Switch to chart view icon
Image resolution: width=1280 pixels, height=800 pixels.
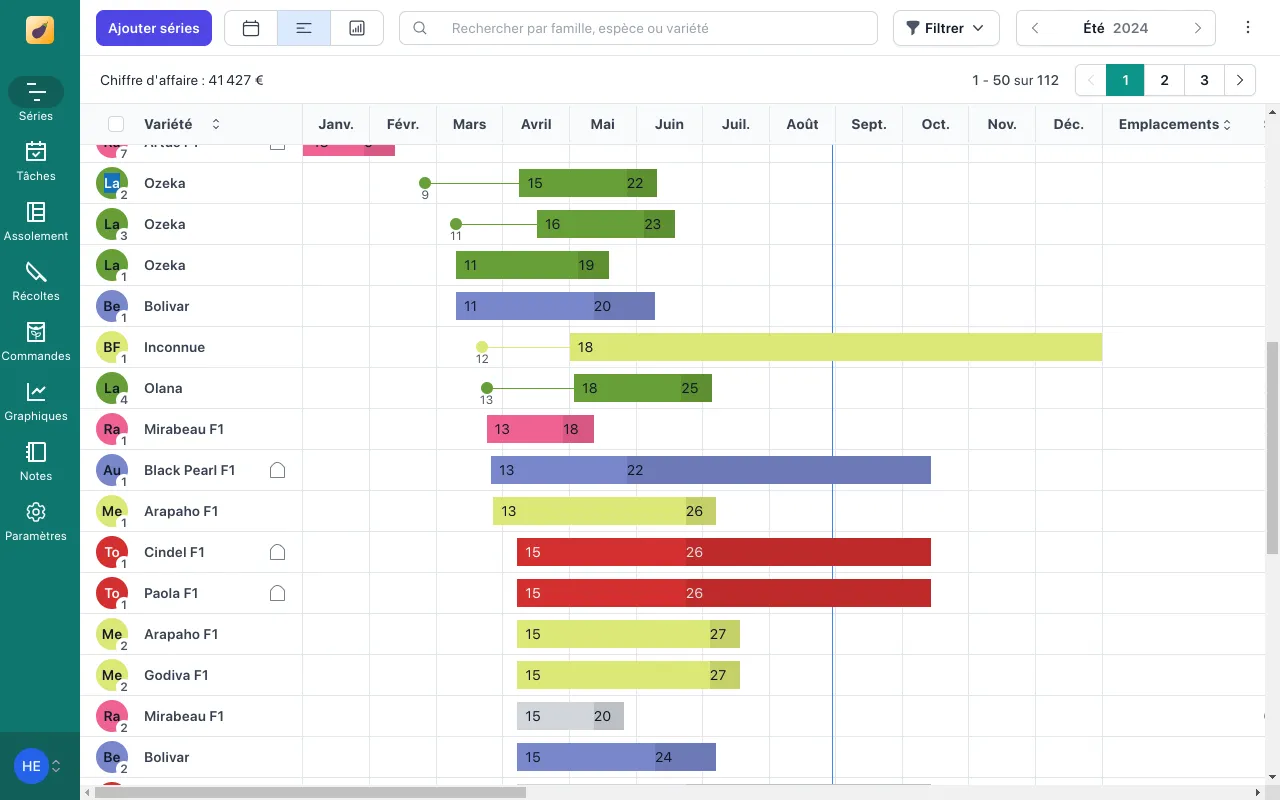(x=357, y=28)
